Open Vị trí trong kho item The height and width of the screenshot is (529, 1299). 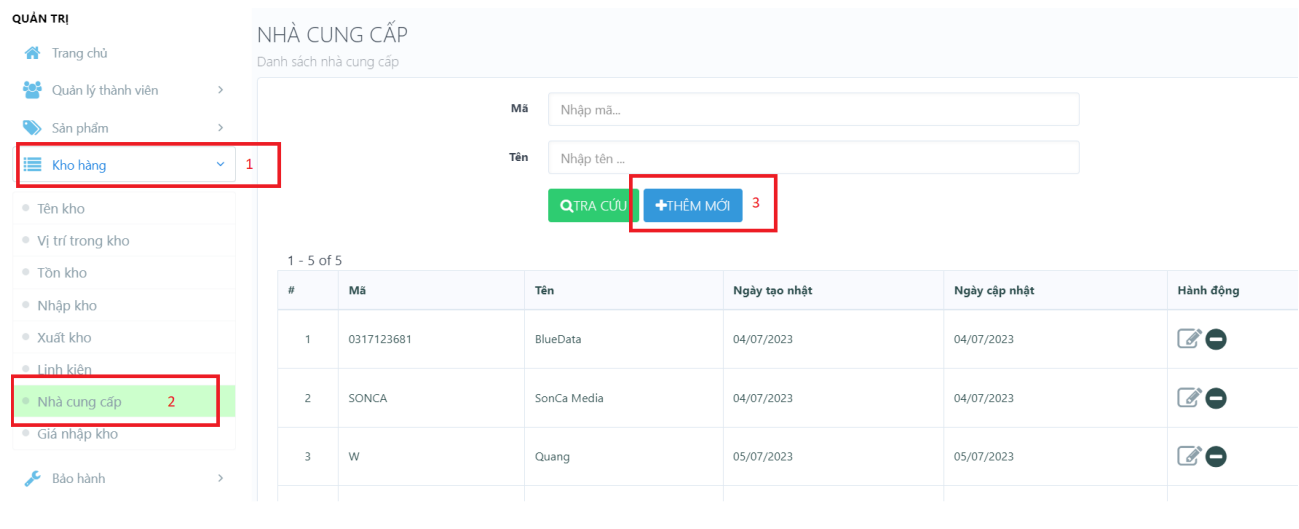tap(83, 241)
